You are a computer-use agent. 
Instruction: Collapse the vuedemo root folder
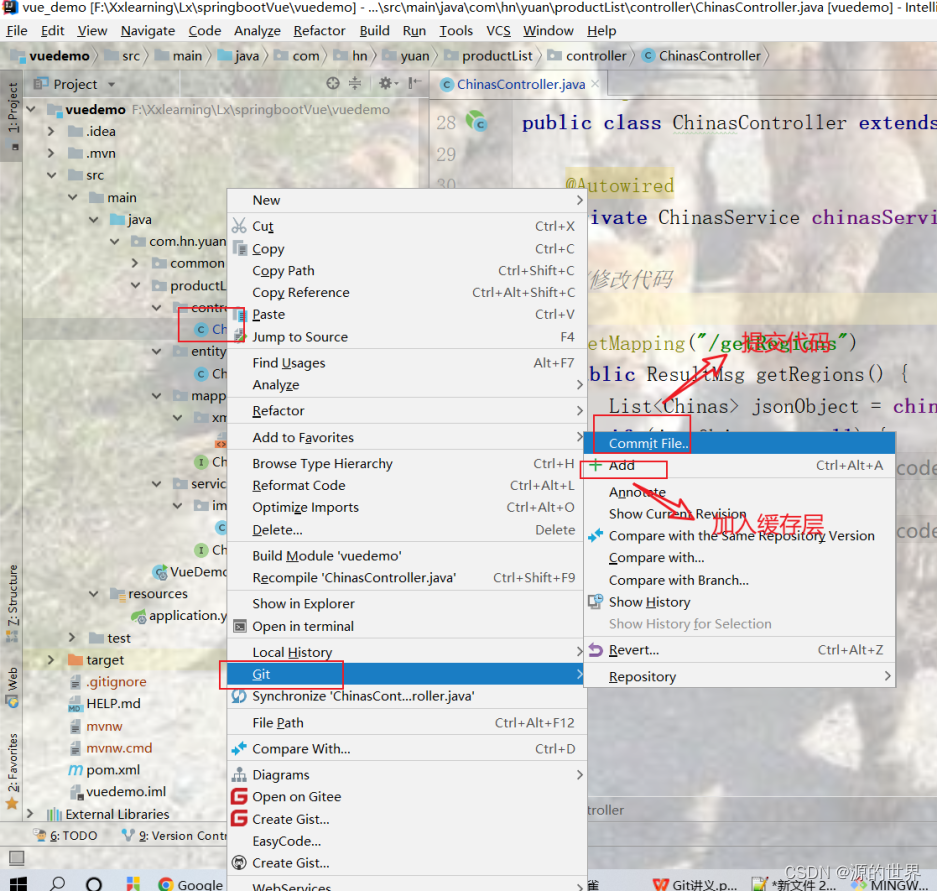[x=31, y=109]
